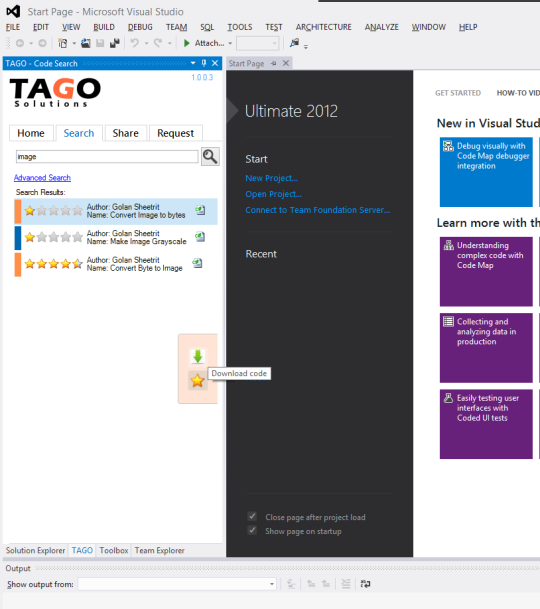
Task: Open the Attach button dropdown arrow
Action: (x=230, y=43)
